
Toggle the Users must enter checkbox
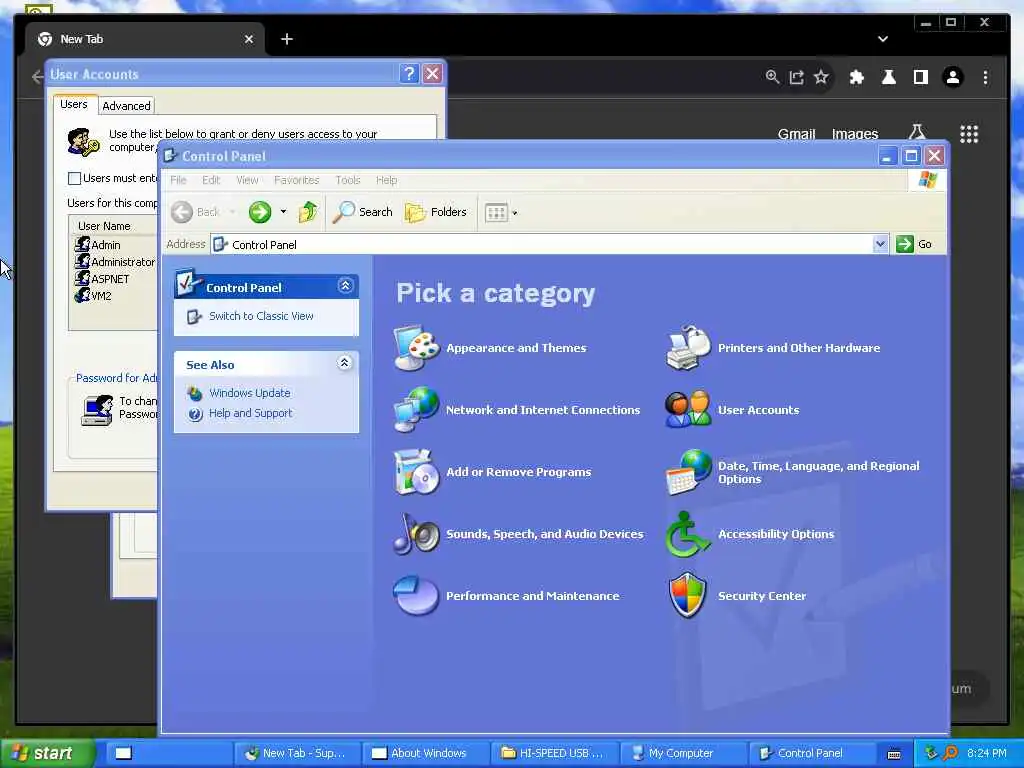pyautogui.click(x=74, y=178)
